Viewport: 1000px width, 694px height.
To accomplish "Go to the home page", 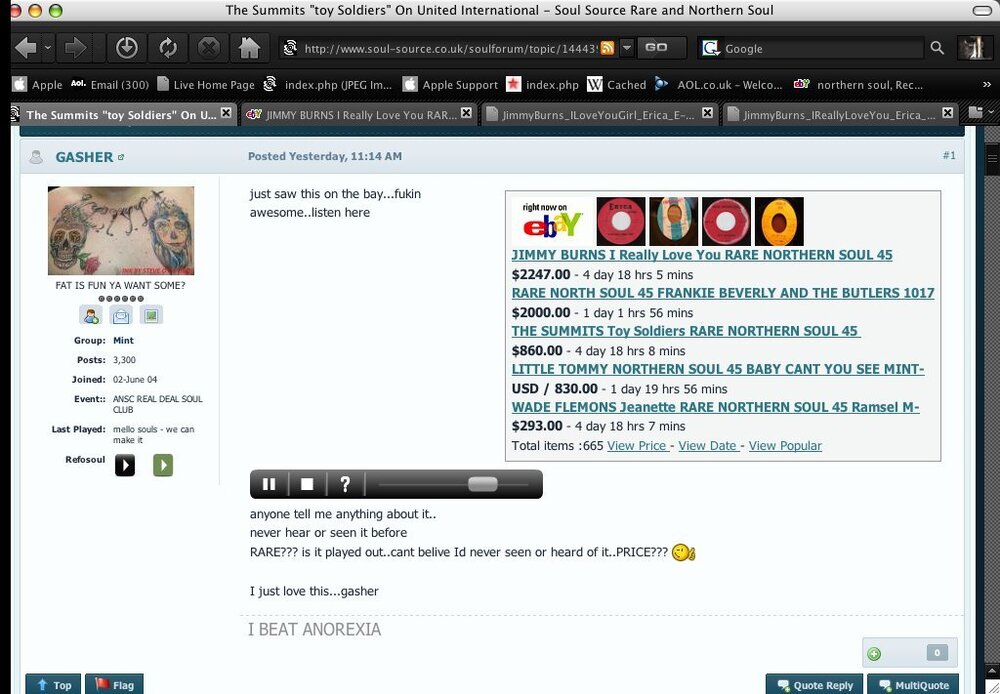I will (249, 48).
